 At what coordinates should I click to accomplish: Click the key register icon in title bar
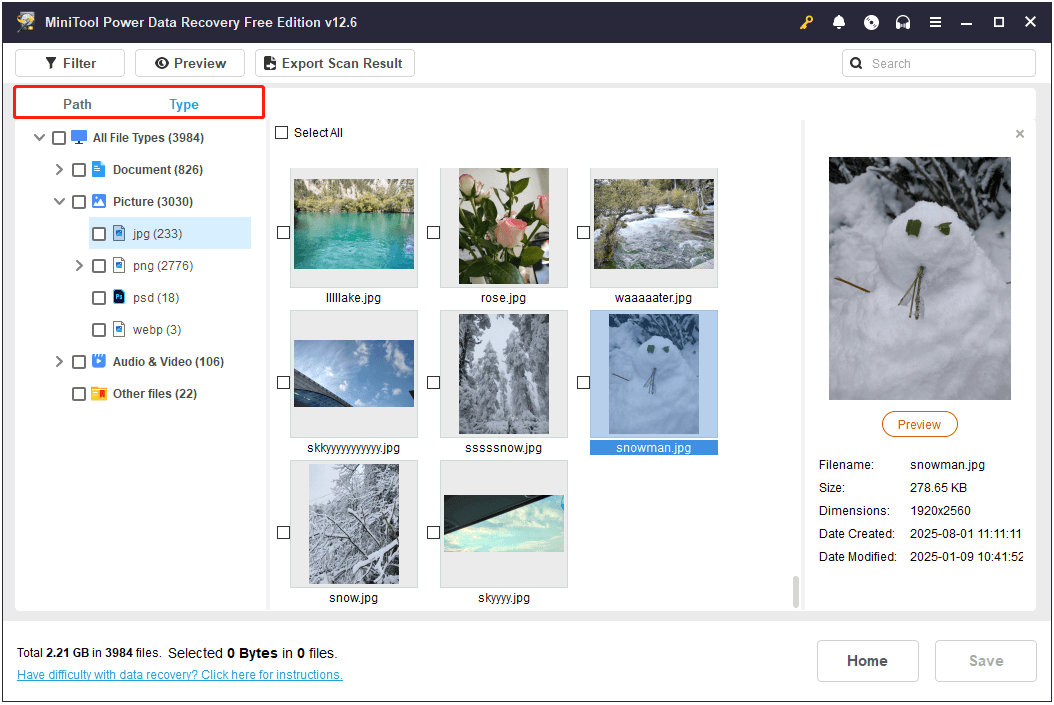(807, 22)
